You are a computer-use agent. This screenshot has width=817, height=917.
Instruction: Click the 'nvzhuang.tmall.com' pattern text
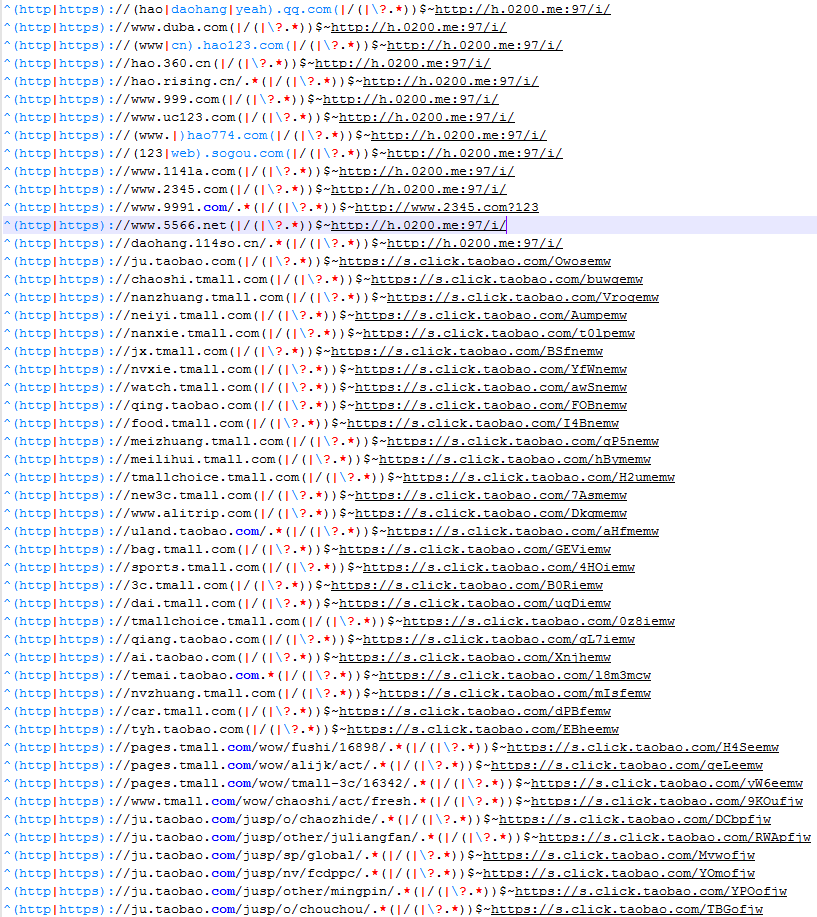tap(203, 694)
